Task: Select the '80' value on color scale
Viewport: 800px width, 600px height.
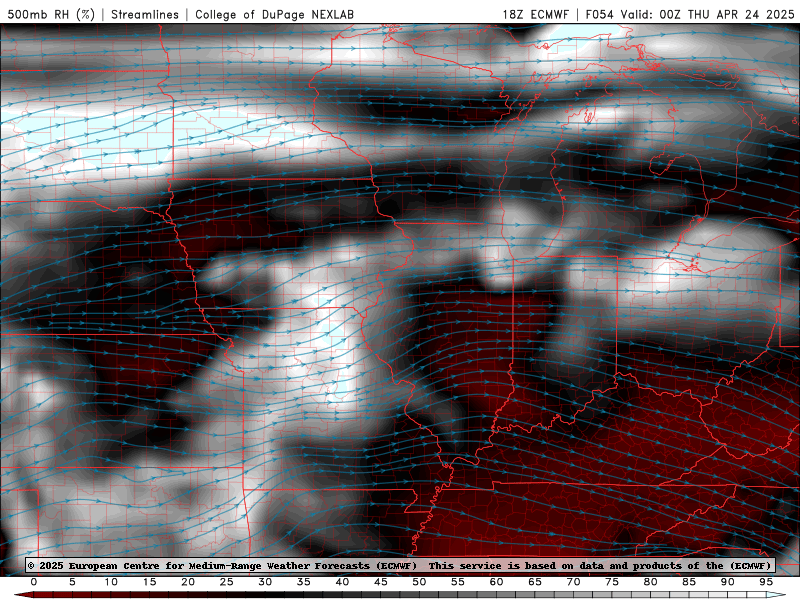Action: point(650,582)
